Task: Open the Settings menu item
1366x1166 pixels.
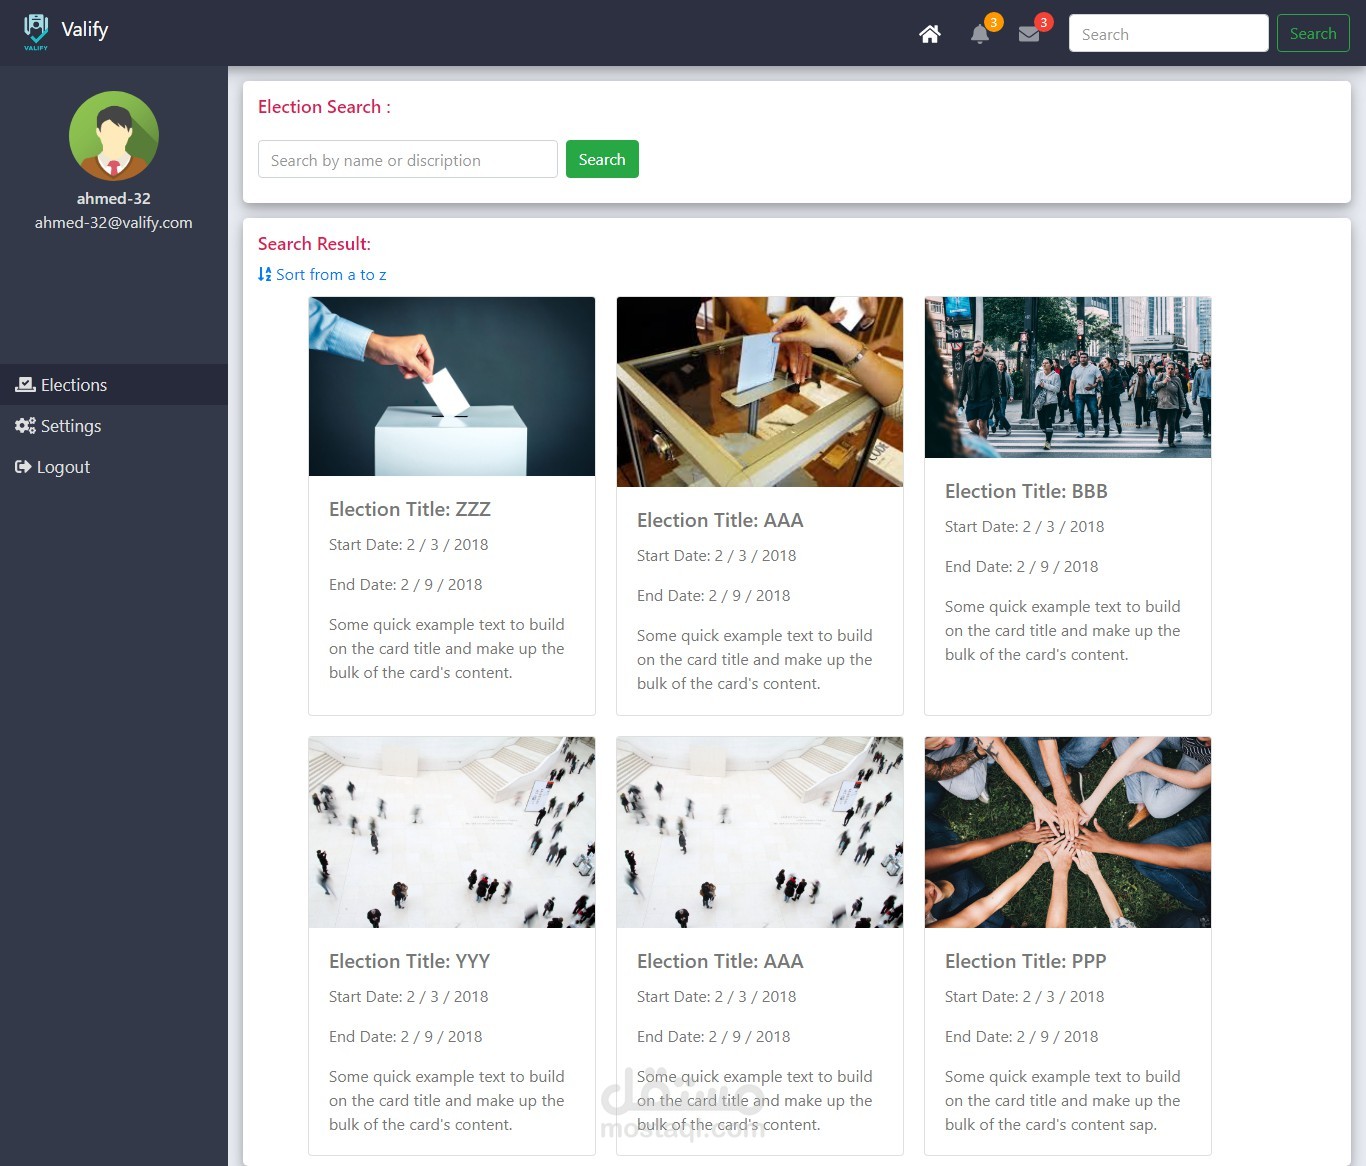Action: coord(114,425)
